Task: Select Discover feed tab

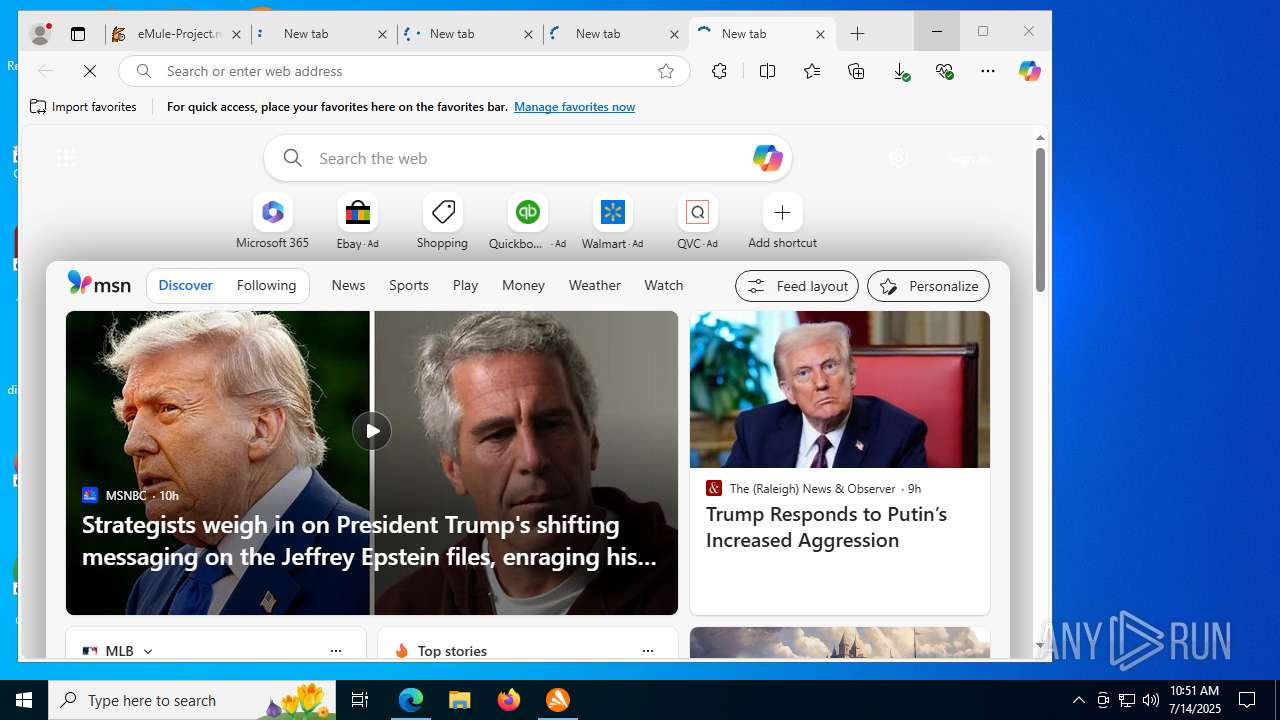Action: [x=185, y=285]
